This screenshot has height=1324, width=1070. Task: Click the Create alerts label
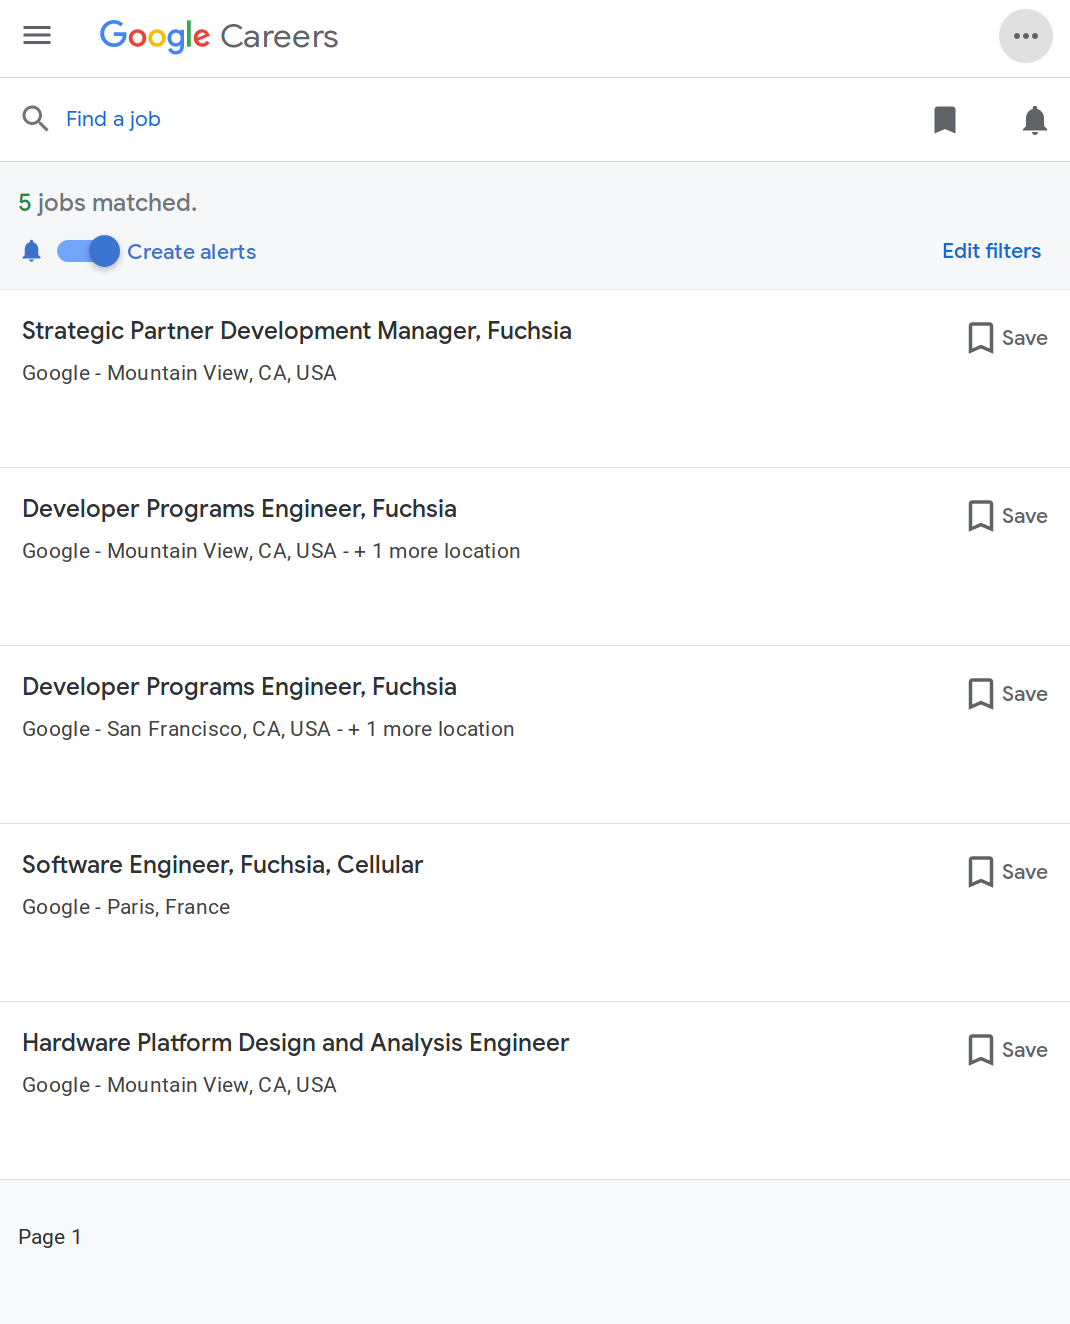tap(191, 252)
